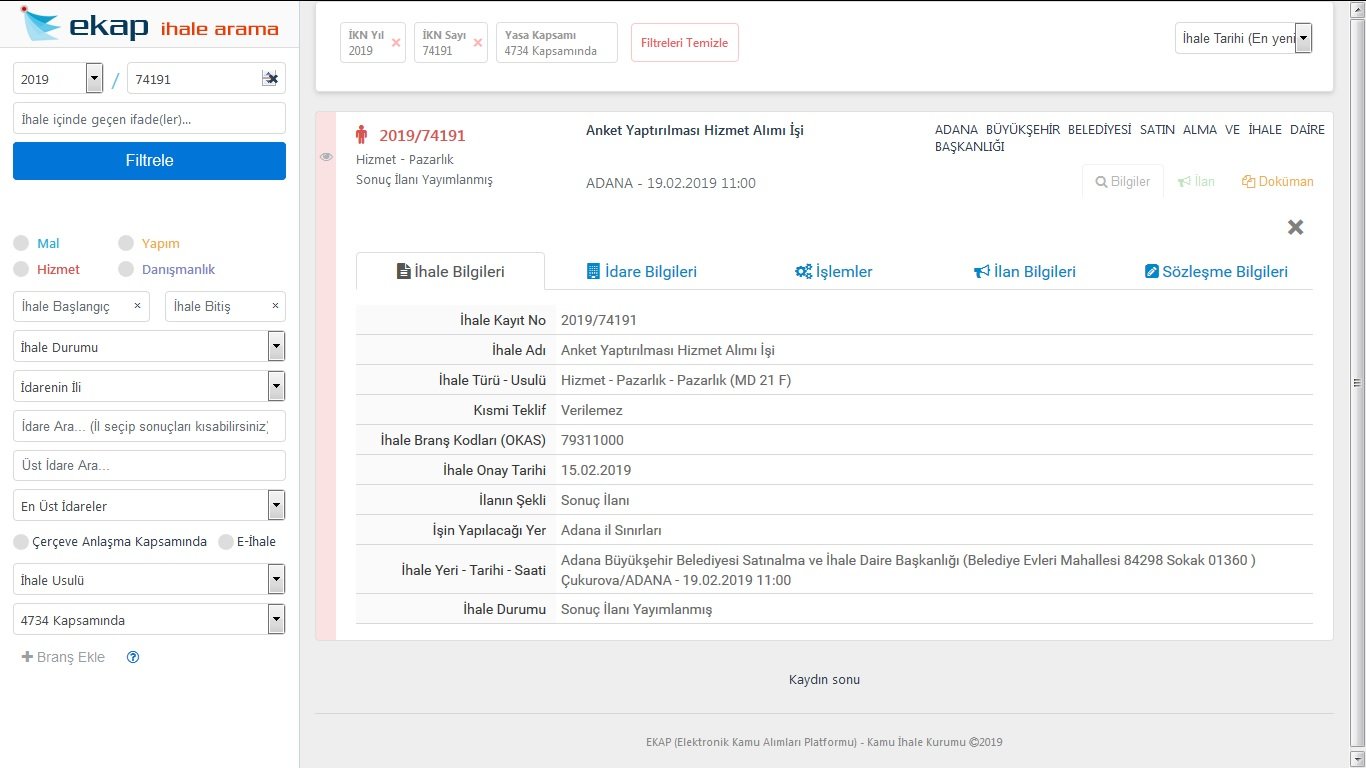Click the Branş Ekle link
This screenshot has width=1366, height=768.
(x=63, y=657)
